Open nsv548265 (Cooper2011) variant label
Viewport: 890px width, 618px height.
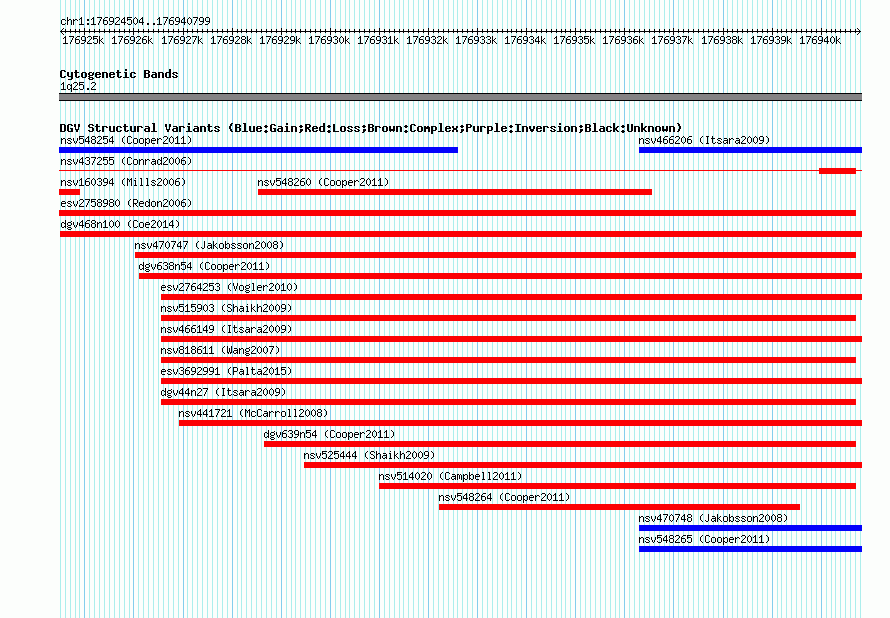(704, 539)
